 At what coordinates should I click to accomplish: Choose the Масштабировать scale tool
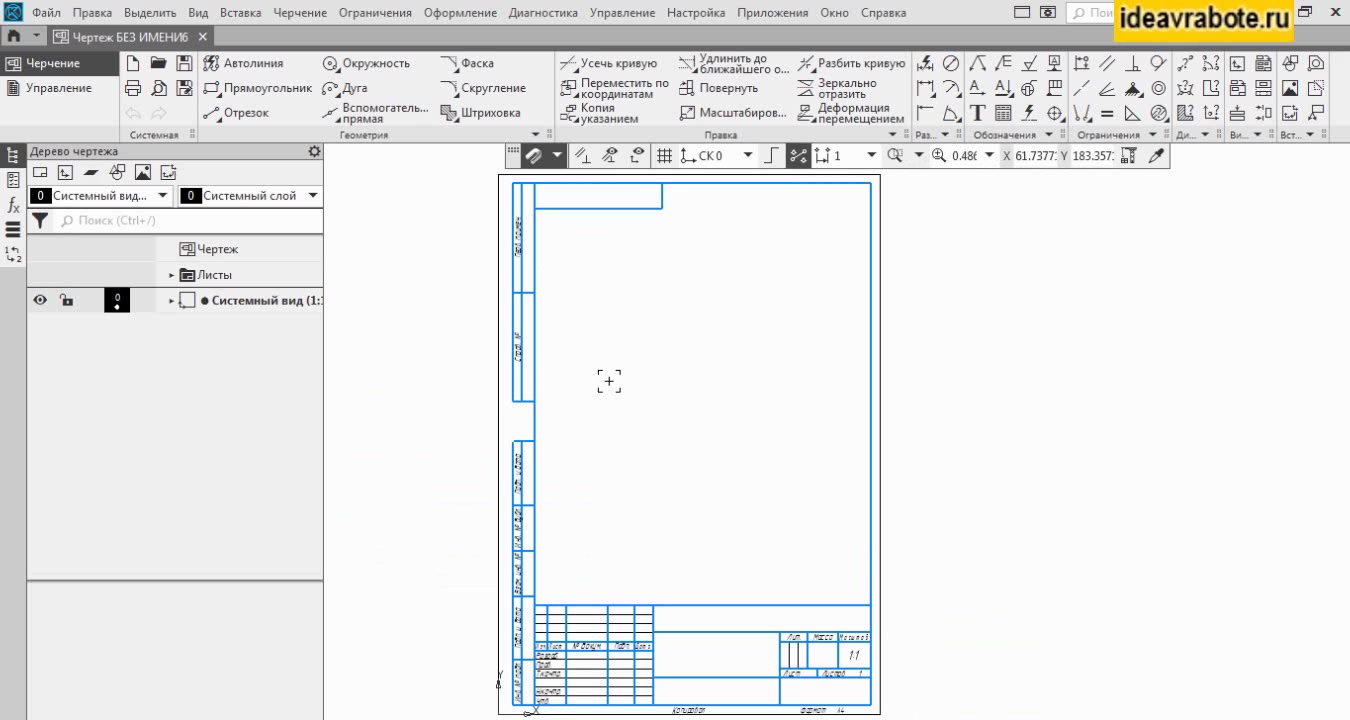click(x=733, y=113)
